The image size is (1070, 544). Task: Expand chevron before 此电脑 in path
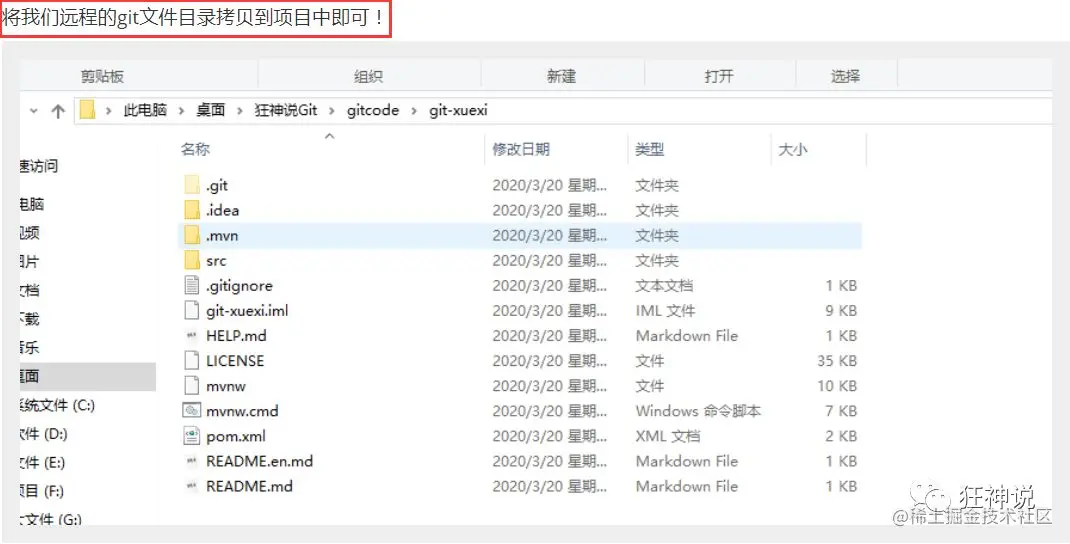pyautogui.click(x=109, y=111)
